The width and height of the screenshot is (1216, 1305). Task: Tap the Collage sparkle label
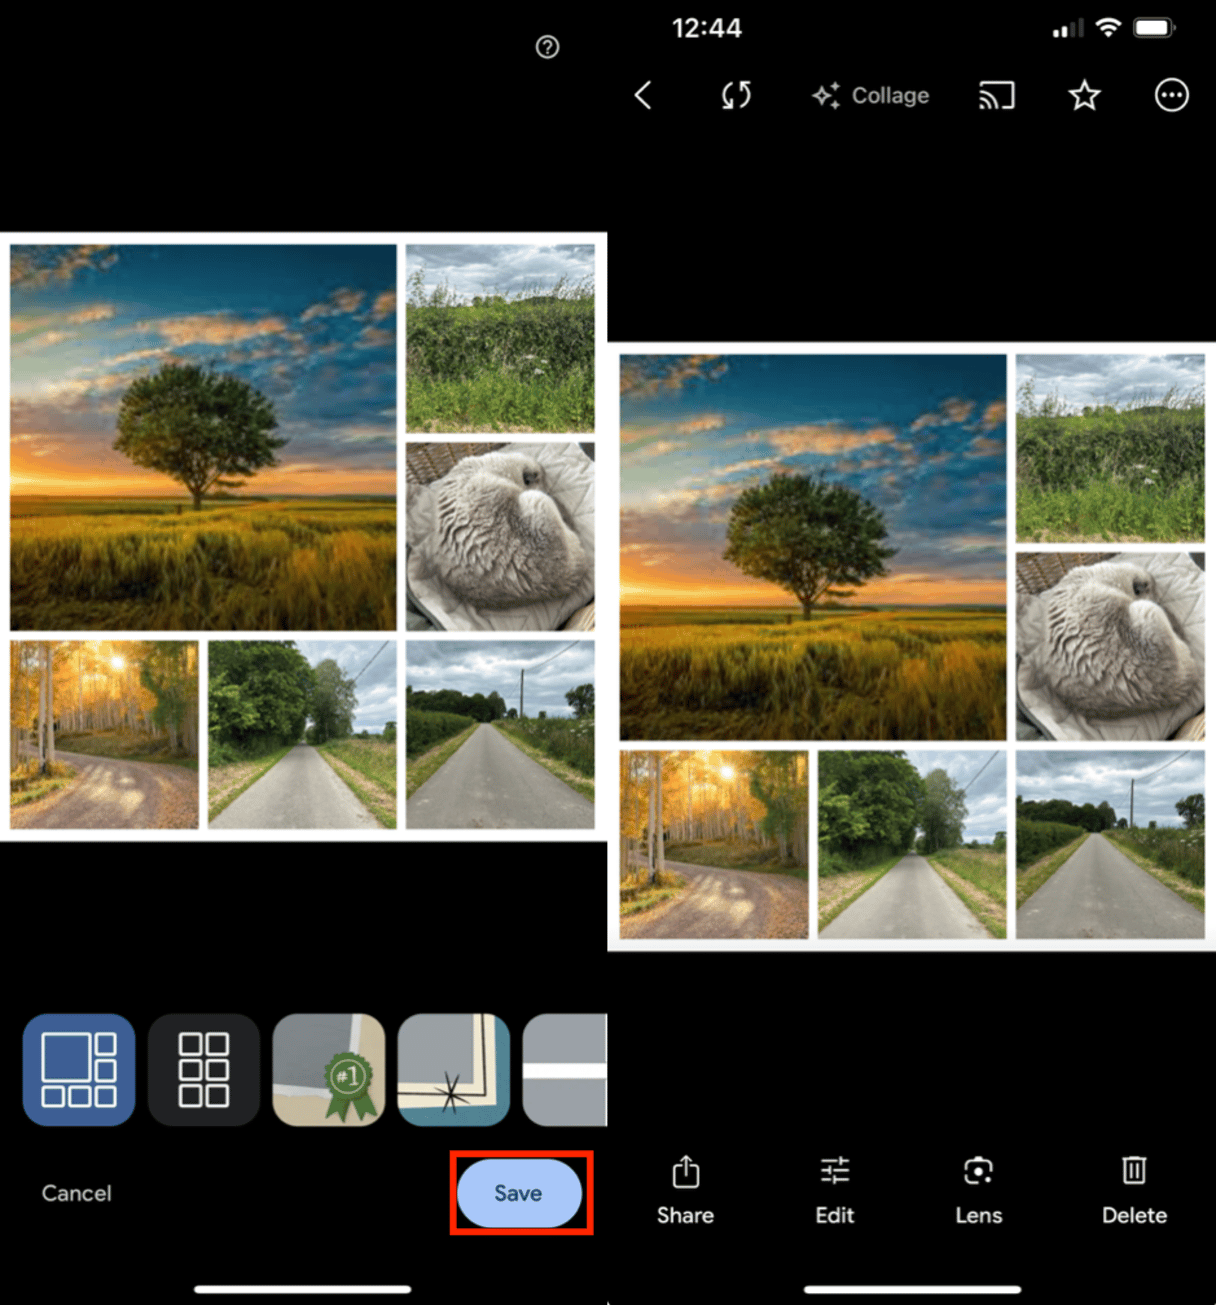[871, 96]
